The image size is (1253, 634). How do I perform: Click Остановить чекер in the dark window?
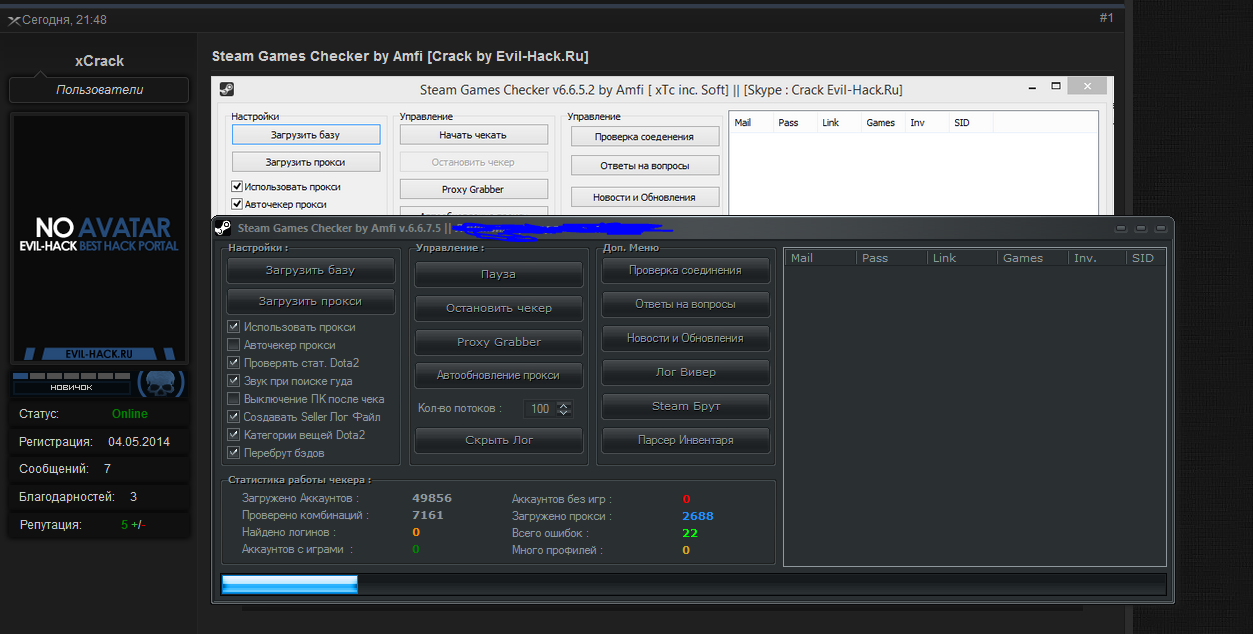click(498, 308)
